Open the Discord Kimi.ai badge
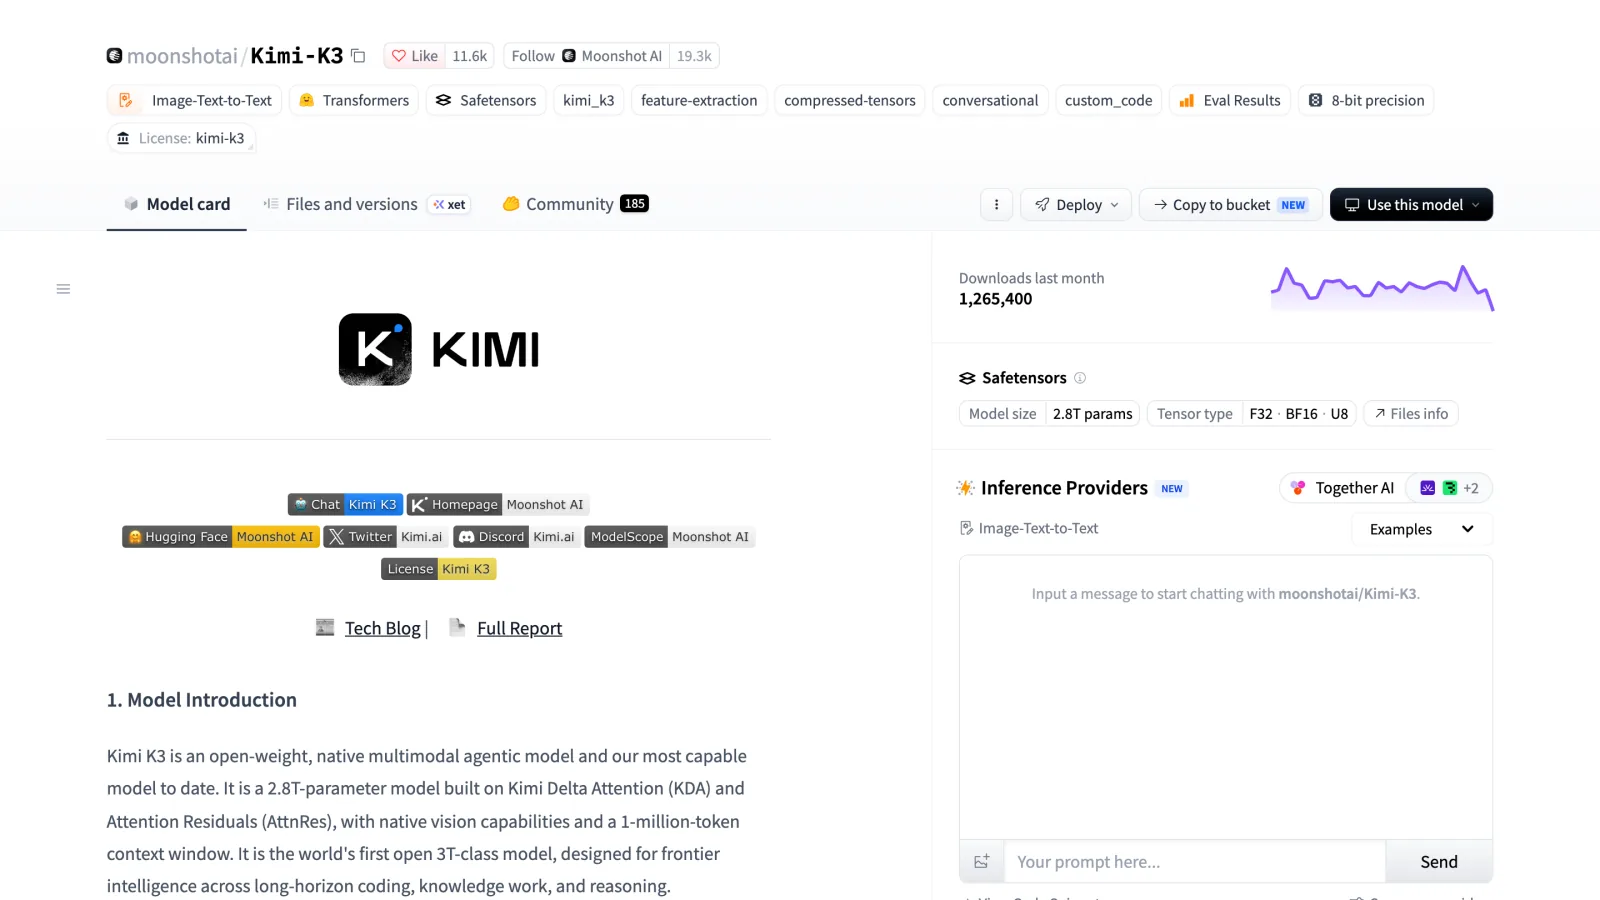Screen dimensions: 1600x900 (x=517, y=537)
